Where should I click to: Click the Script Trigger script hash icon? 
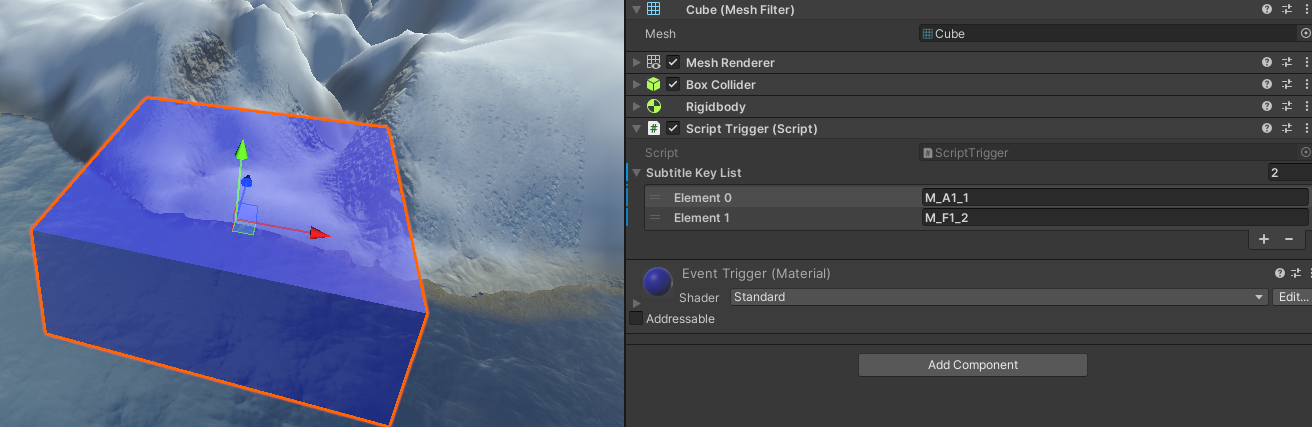653,128
